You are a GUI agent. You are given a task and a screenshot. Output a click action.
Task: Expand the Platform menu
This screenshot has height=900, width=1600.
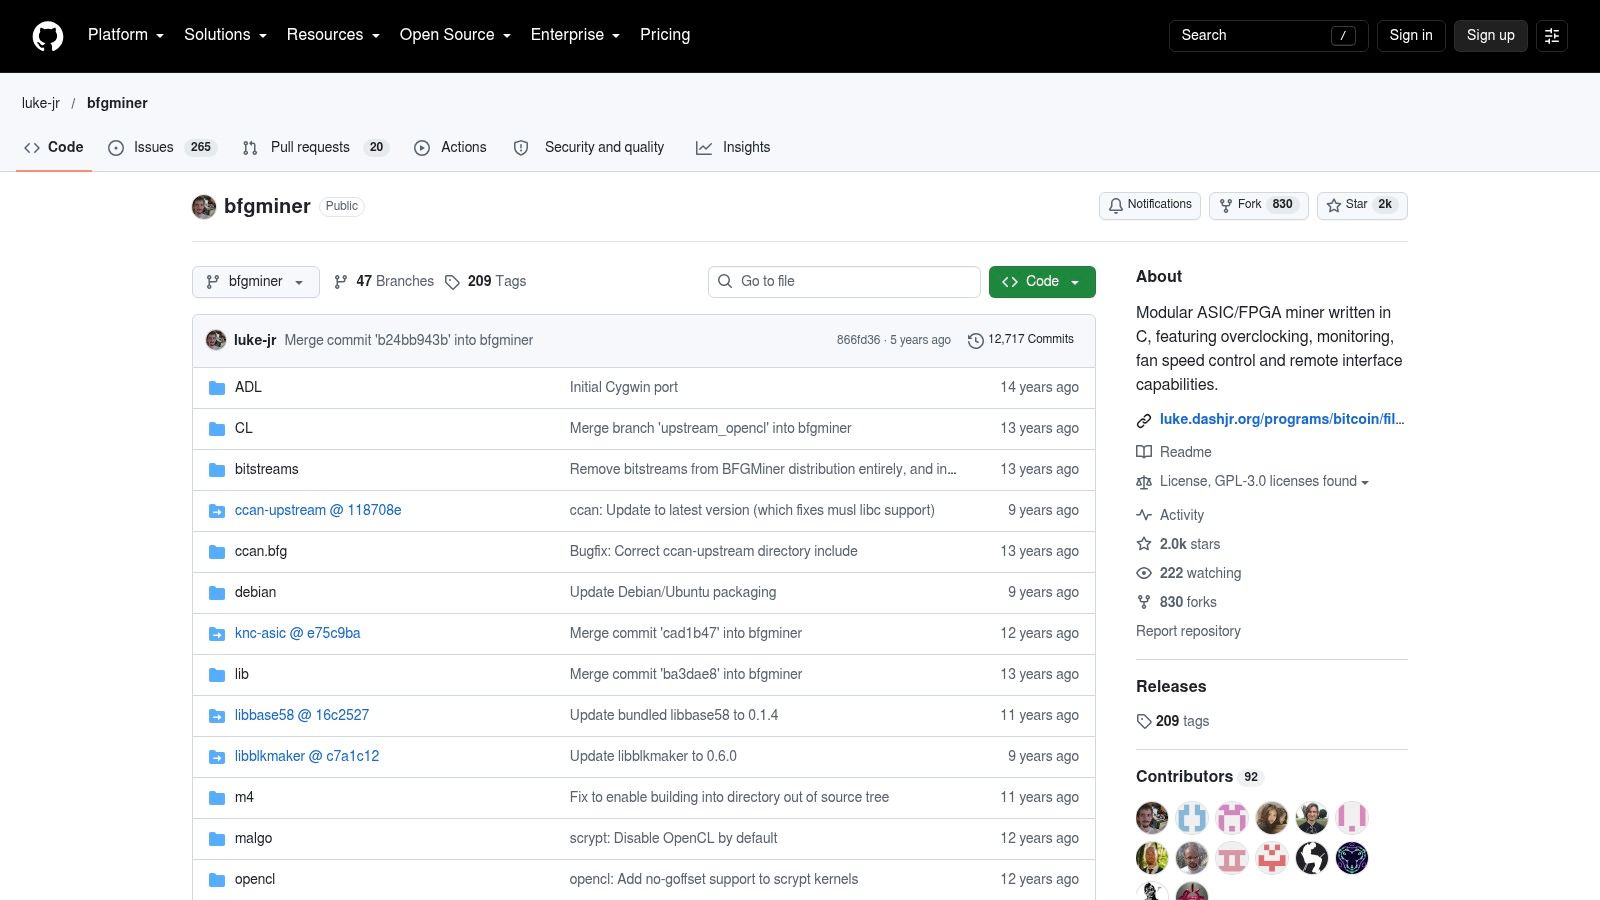(x=126, y=35)
